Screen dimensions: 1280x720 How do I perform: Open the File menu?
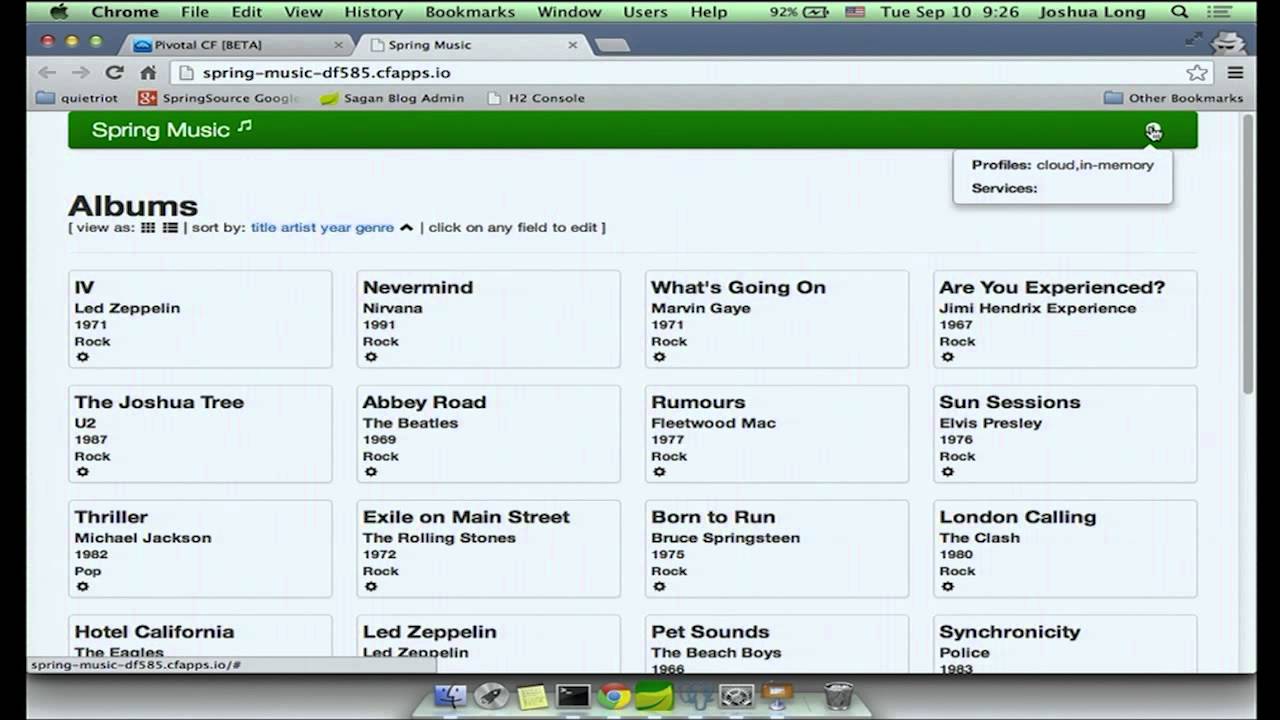click(x=195, y=12)
